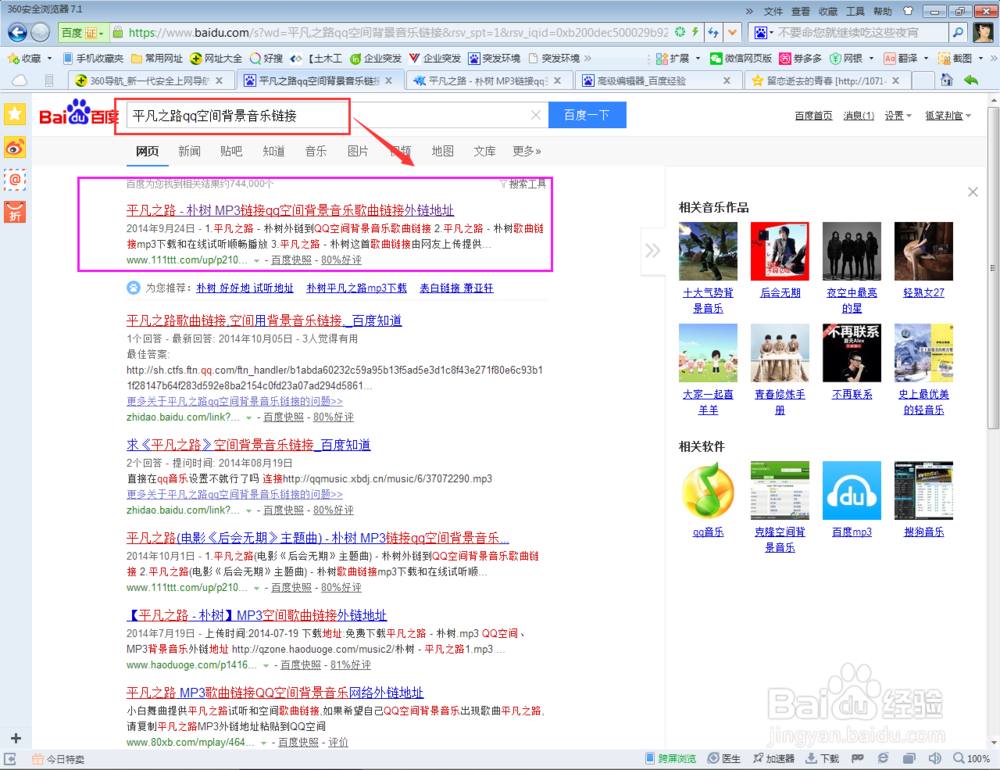The height and width of the screenshot is (770, 1000).
Task: Click the Baidu logo
Action: click(78, 114)
